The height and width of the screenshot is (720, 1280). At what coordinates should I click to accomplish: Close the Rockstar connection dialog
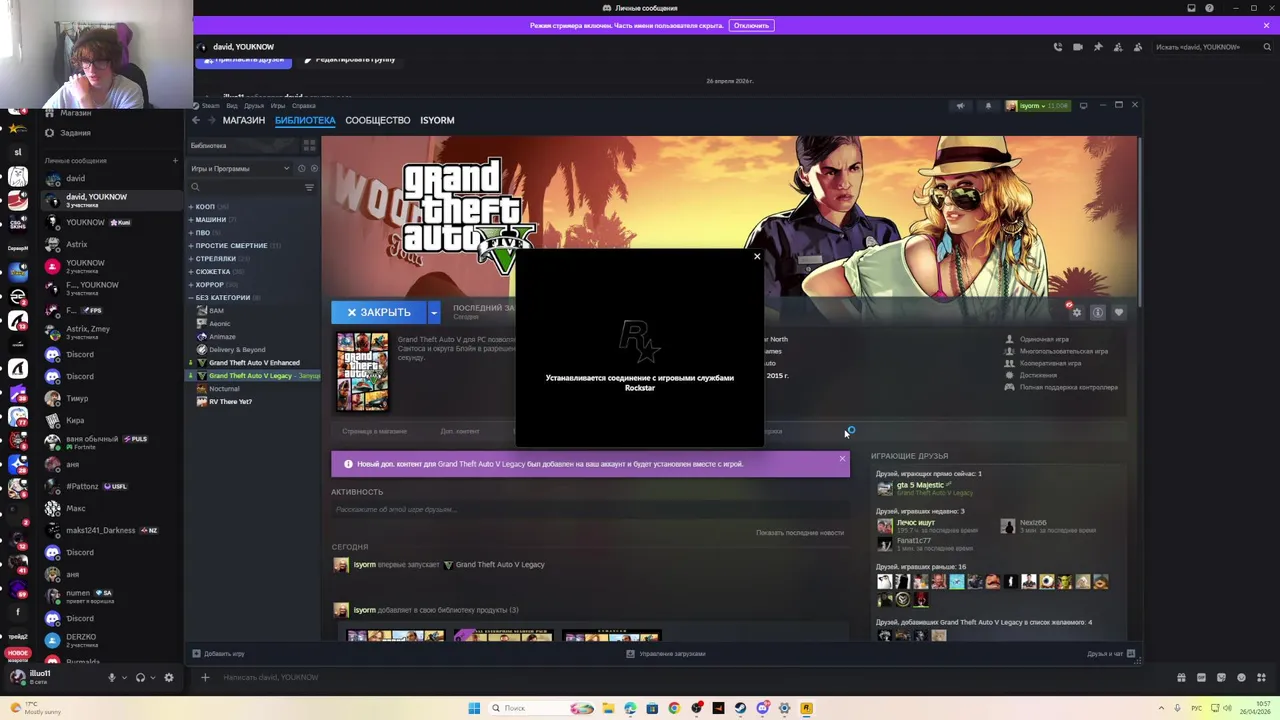click(x=757, y=257)
